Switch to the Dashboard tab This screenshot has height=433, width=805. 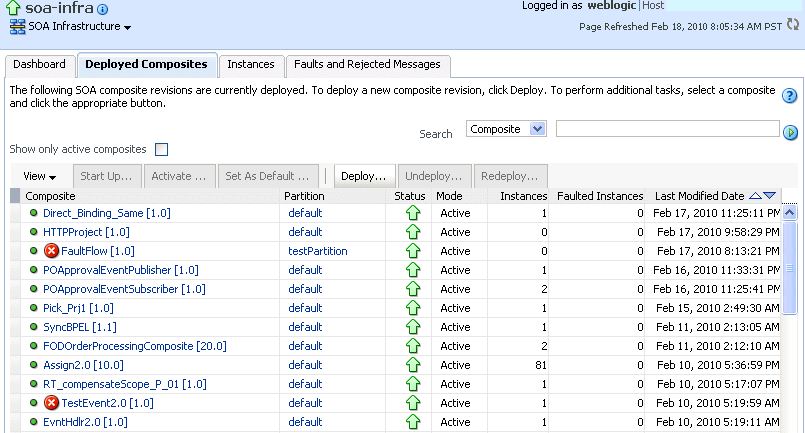coord(40,65)
